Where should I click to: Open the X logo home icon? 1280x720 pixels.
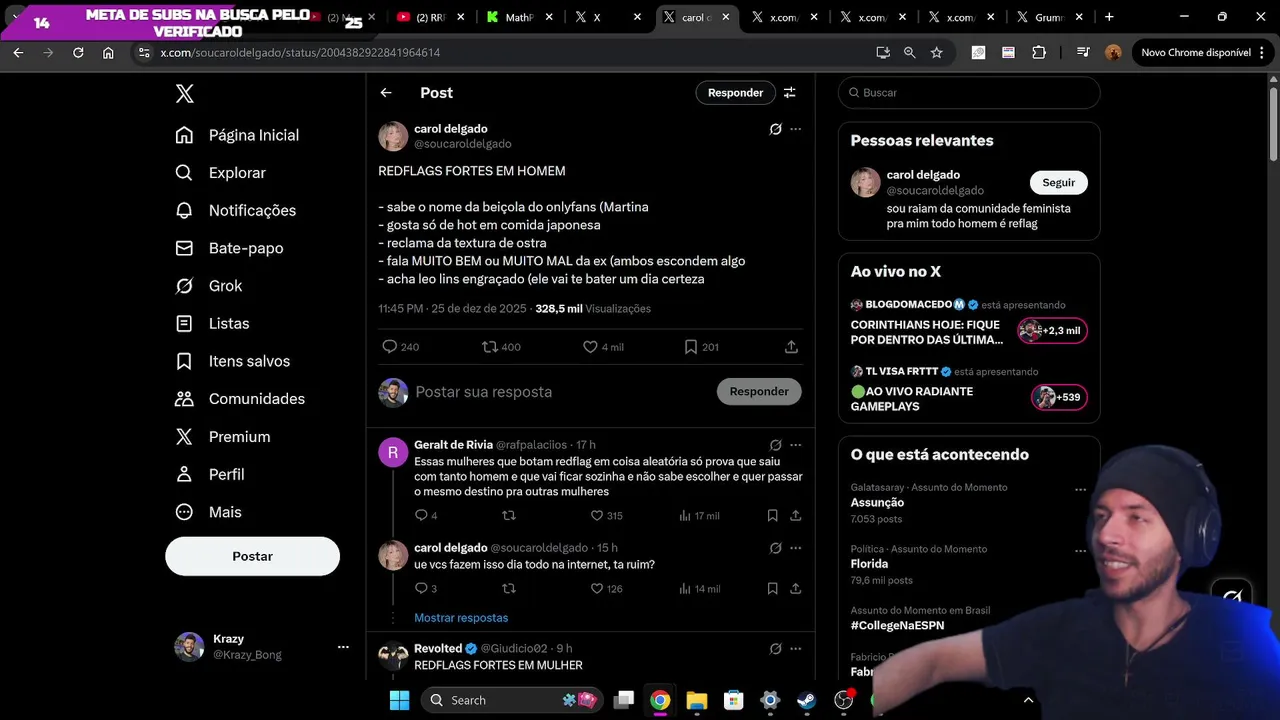pos(184,94)
